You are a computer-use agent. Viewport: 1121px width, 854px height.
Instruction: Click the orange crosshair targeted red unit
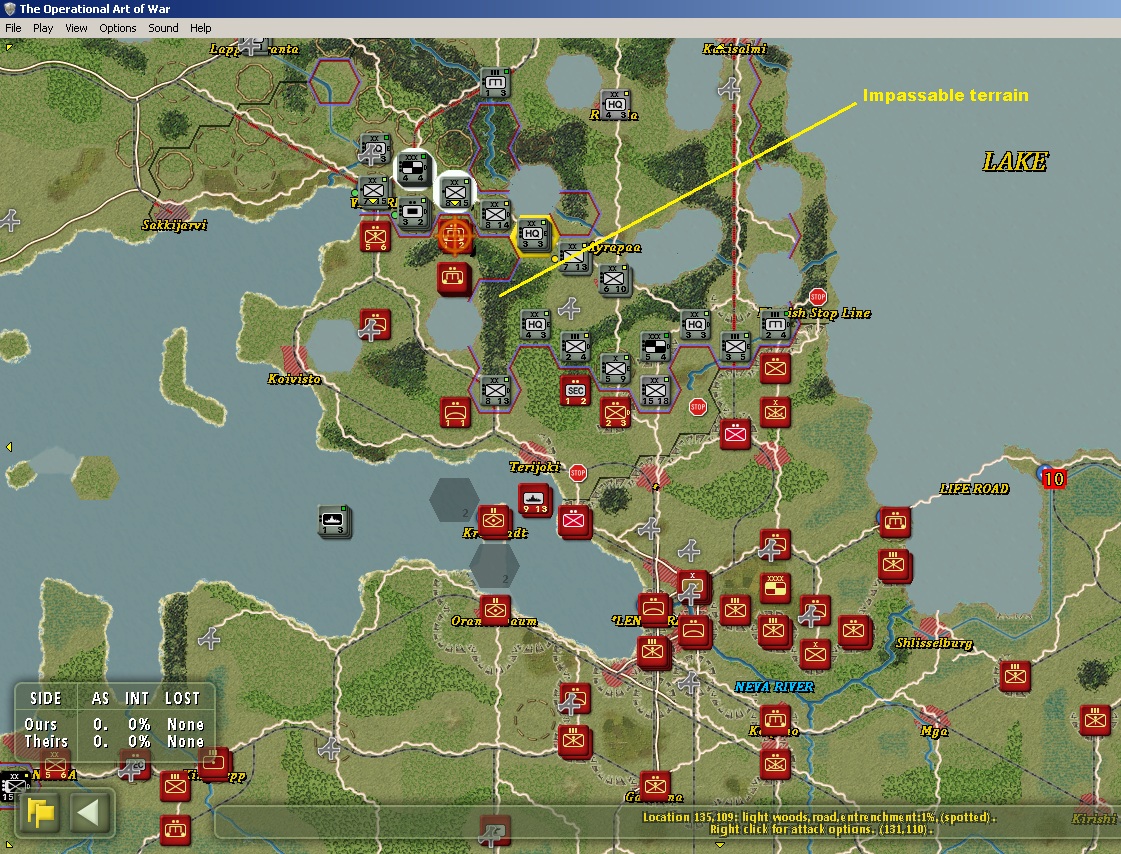454,235
